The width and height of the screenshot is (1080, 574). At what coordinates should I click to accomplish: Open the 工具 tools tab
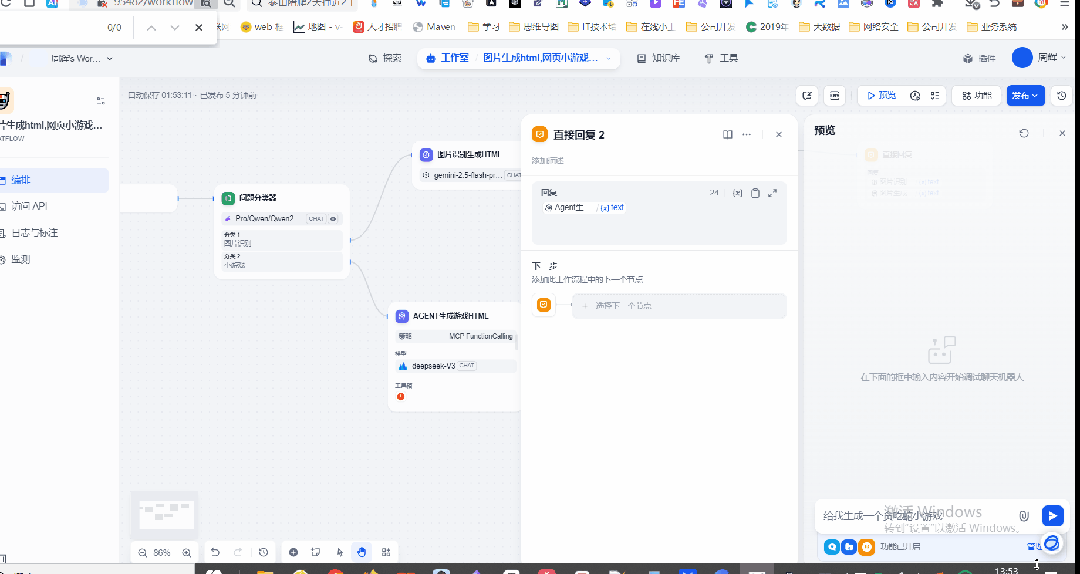(x=721, y=59)
